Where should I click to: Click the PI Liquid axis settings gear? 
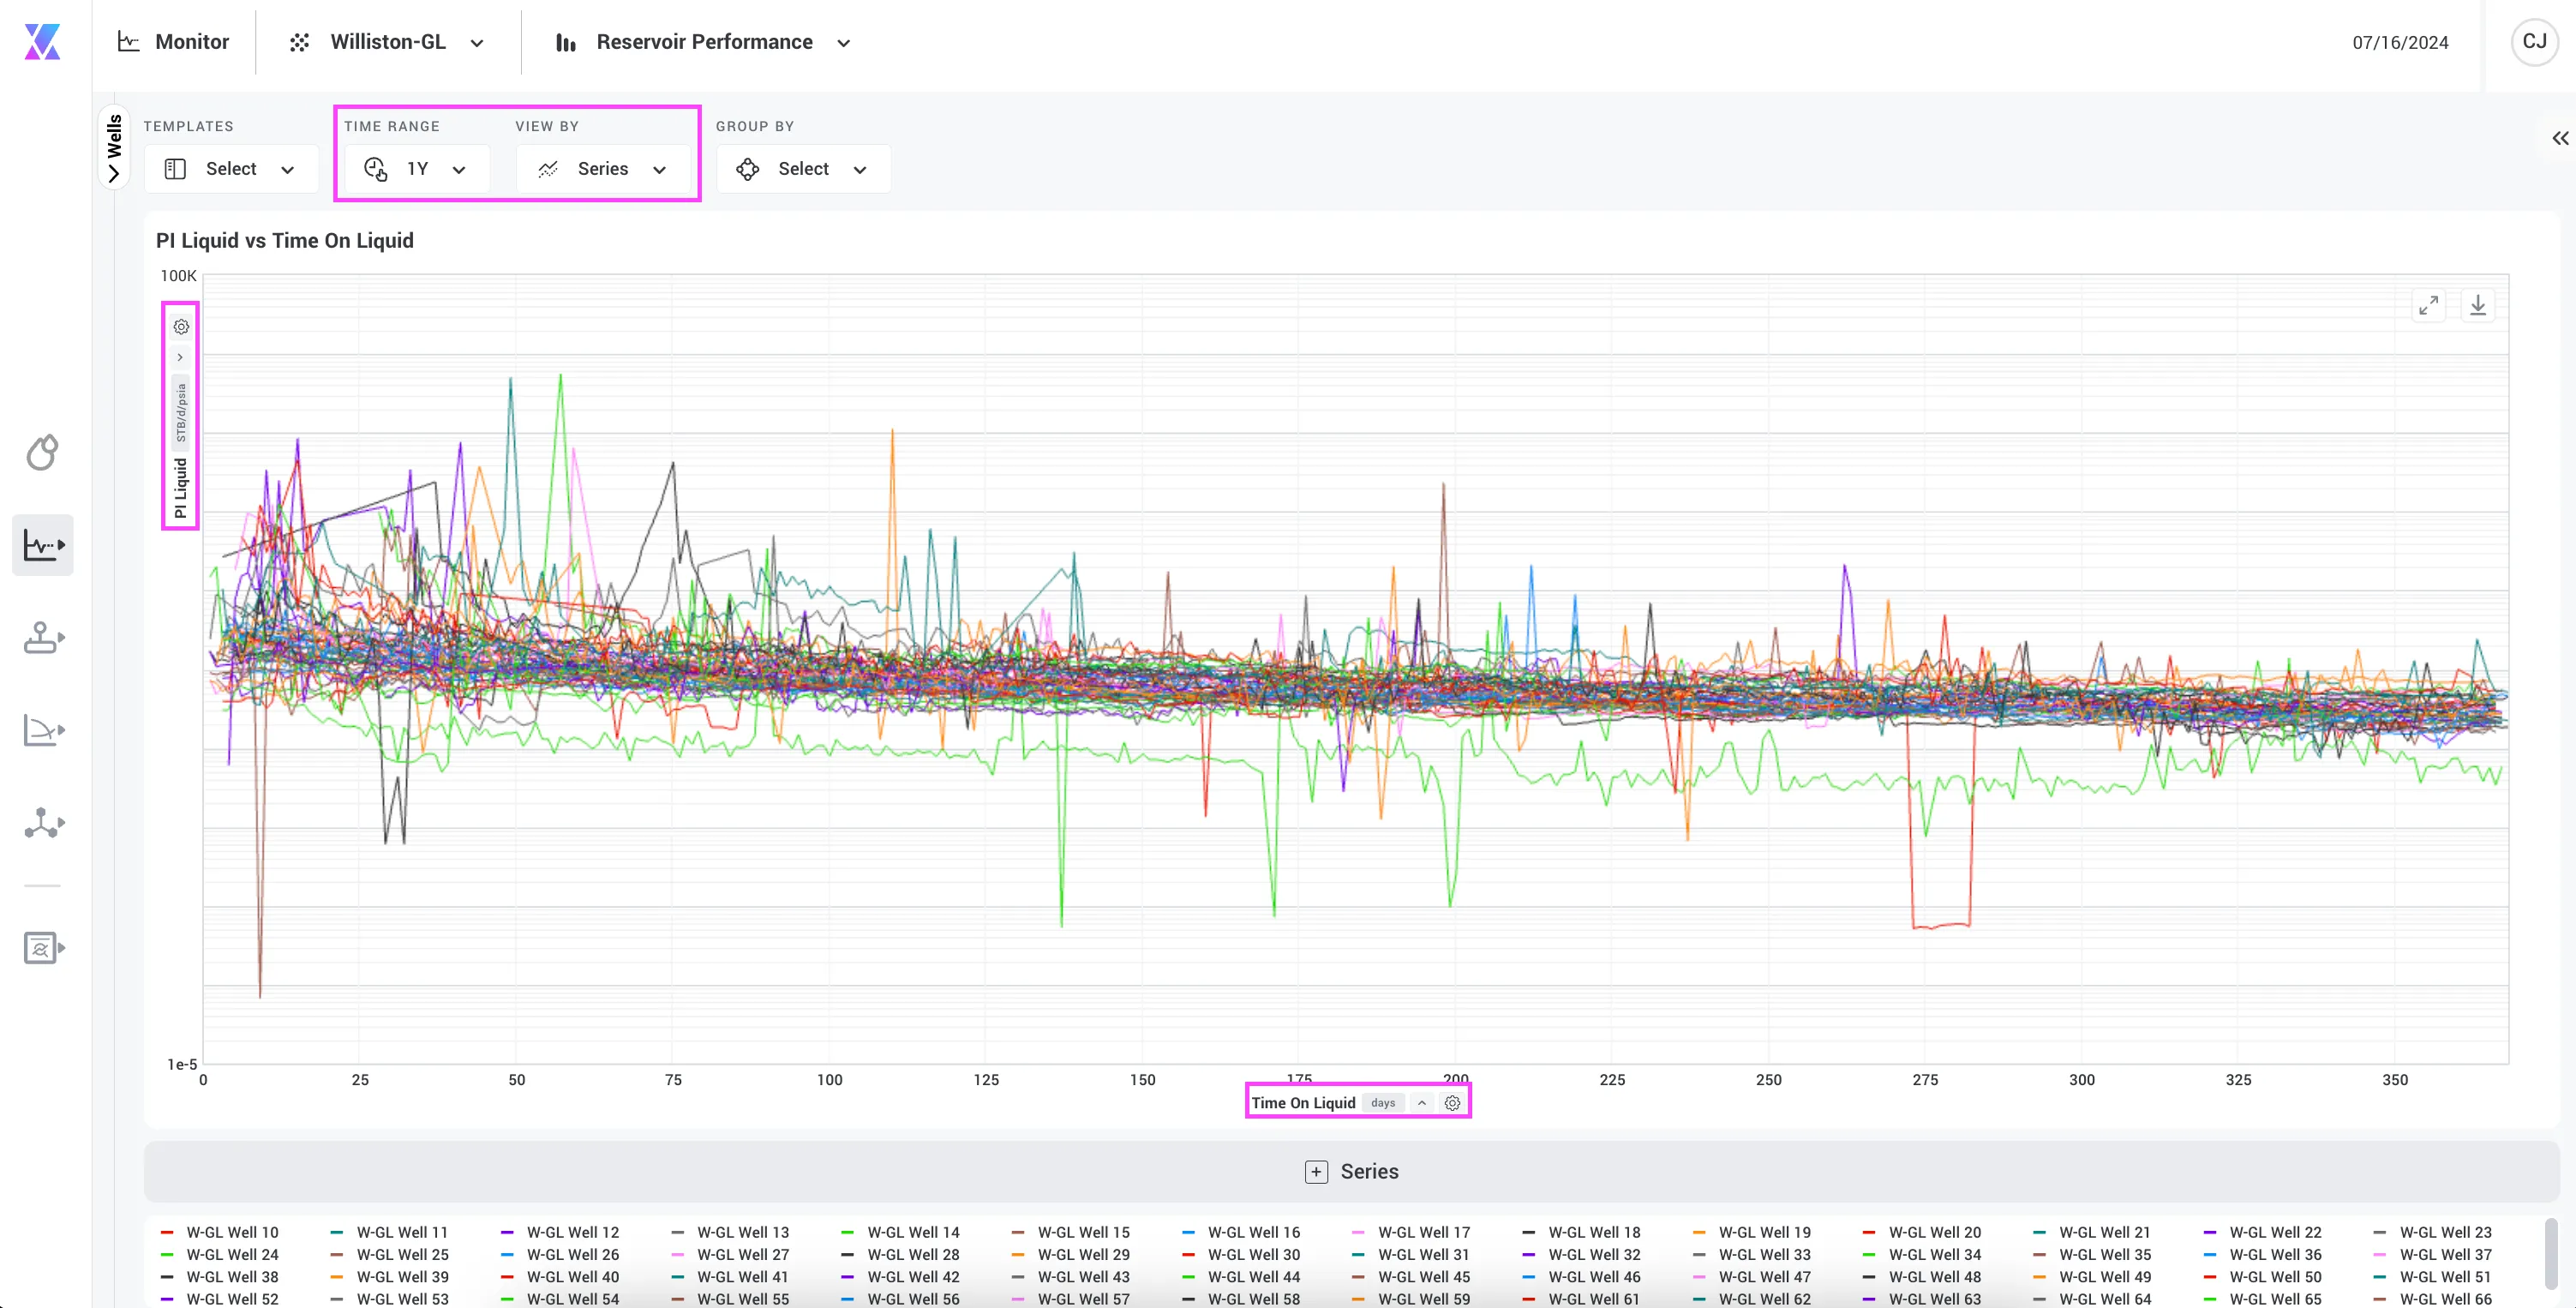click(x=181, y=327)
